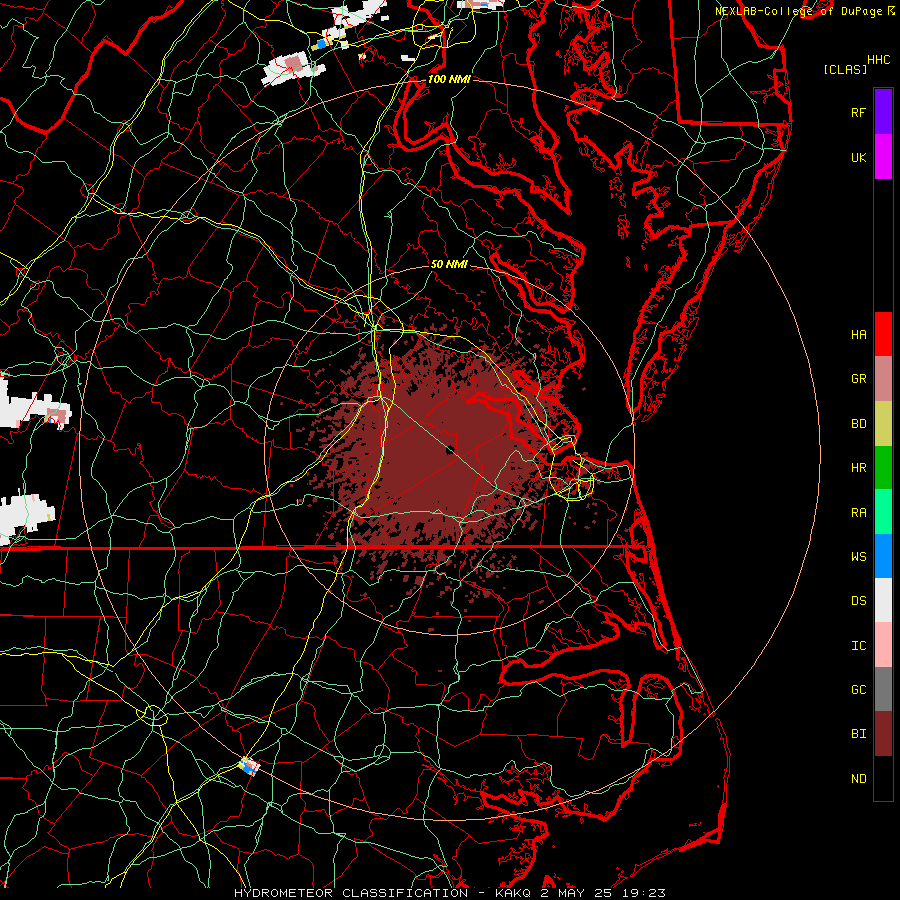
Task: Click the 2 MAY 25 date stamp
Action: (576, 893)
